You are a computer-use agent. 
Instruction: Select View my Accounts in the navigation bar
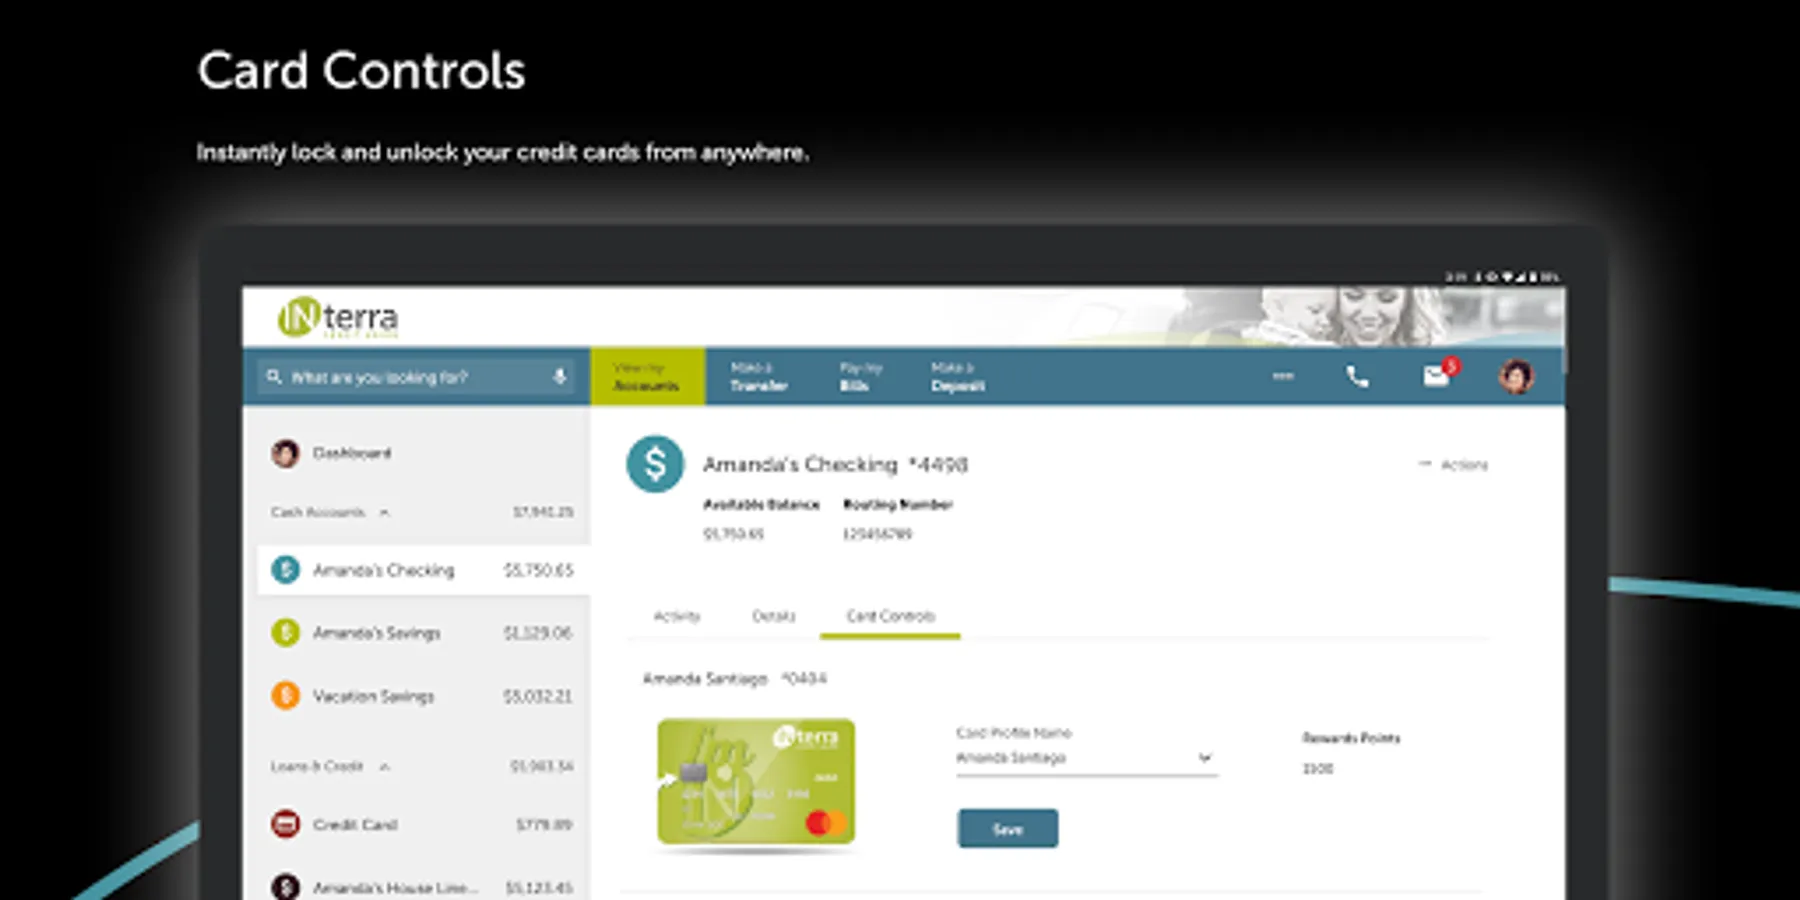[647, 376]
